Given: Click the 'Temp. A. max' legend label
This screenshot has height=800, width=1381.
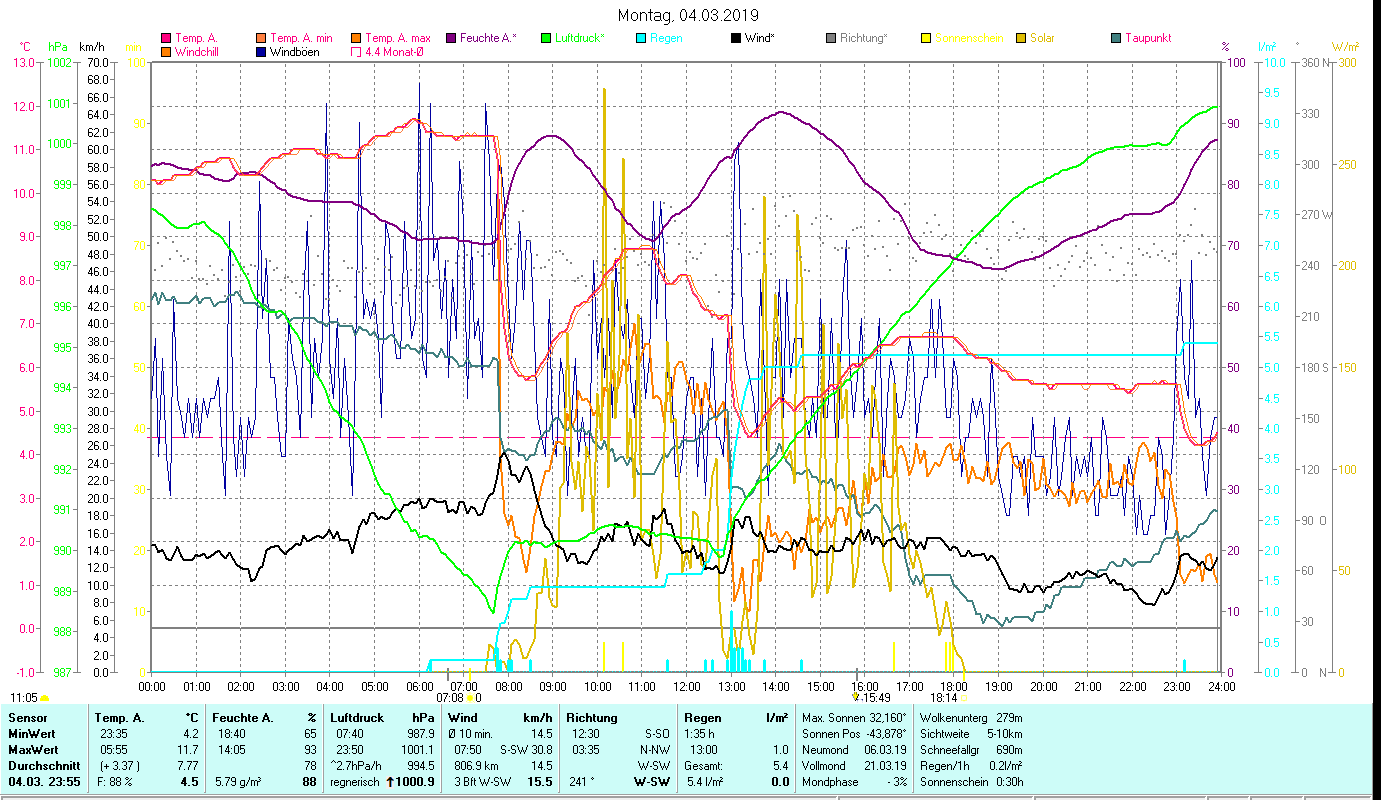Looking at the screenshot, I should point(398,39).
